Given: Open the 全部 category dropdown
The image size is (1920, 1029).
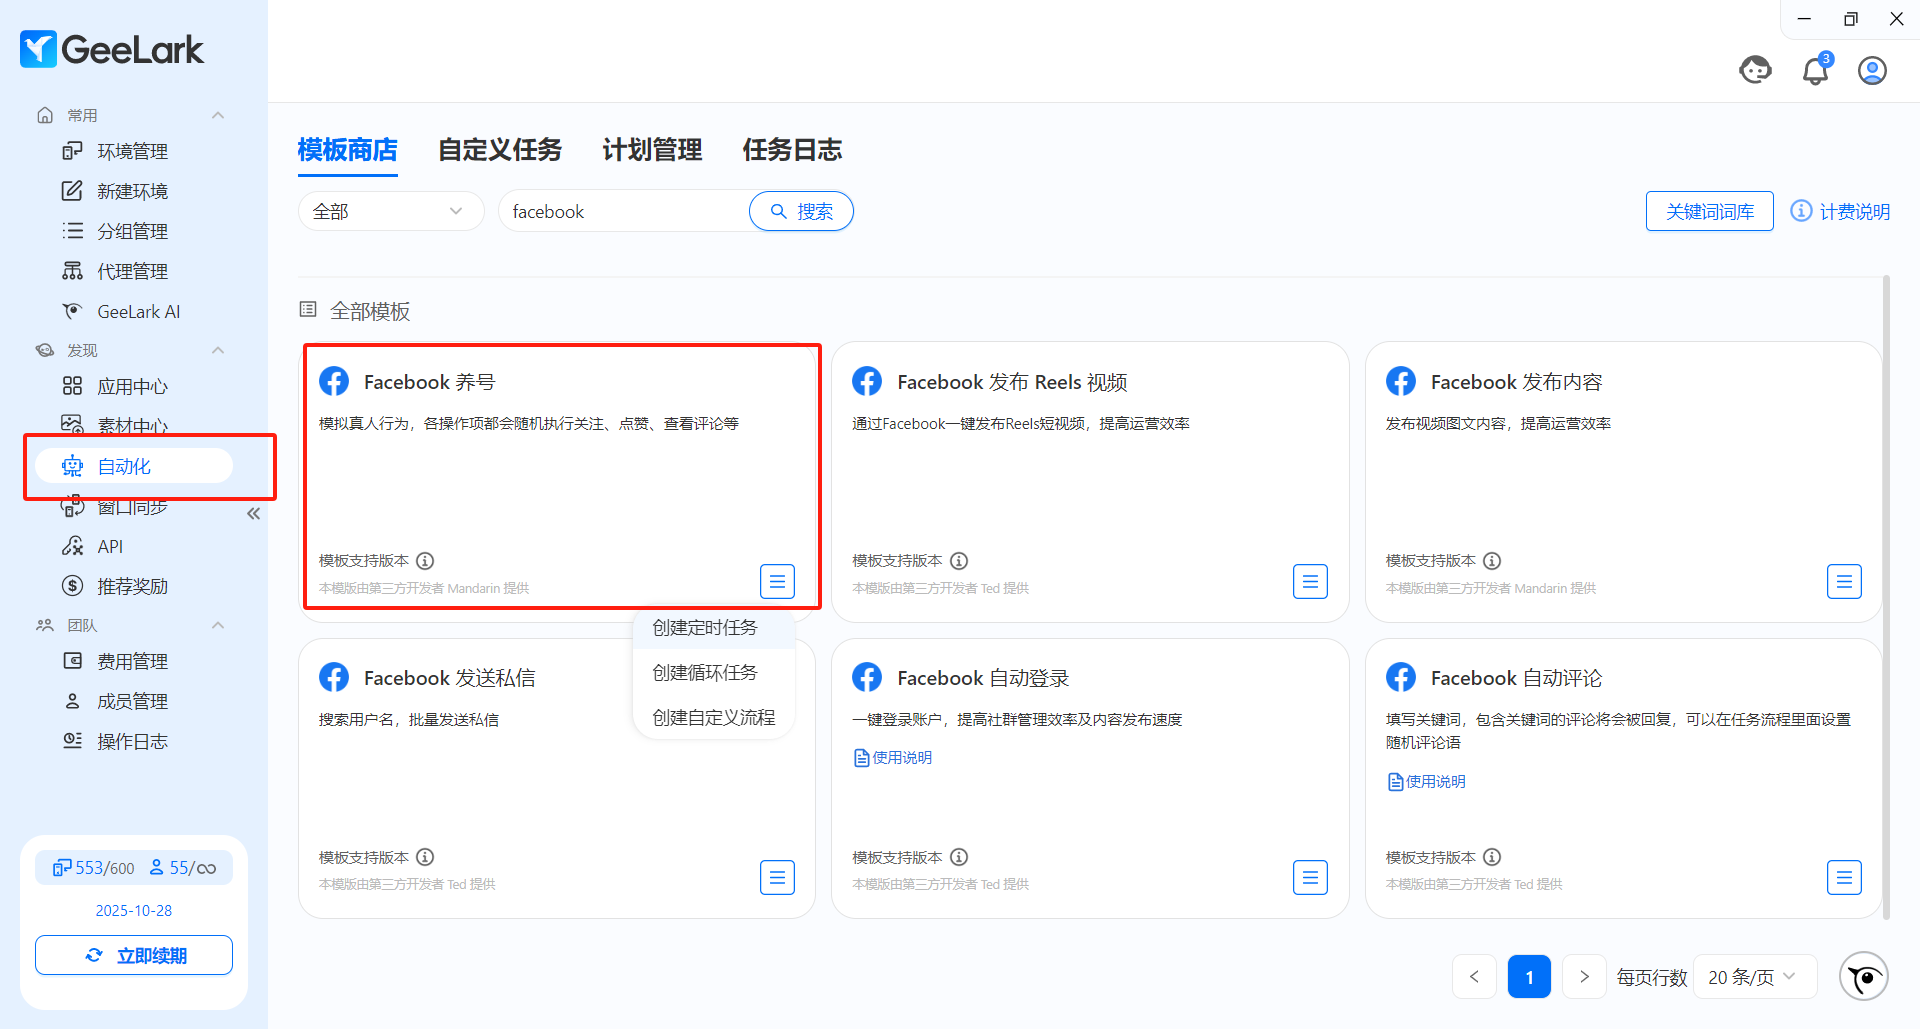Looking at the screenshot, I should pyautogui.click(x=391, y=211).
